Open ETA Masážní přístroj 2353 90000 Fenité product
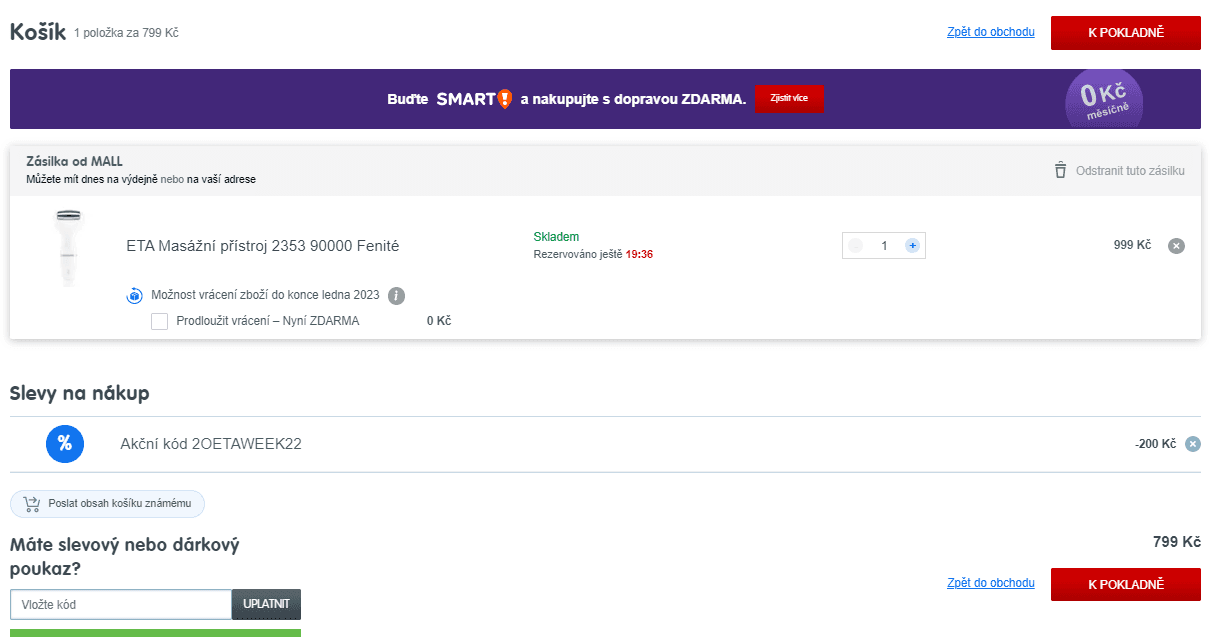The width and height of the screenshot is (1212, 637). point(263,246)
